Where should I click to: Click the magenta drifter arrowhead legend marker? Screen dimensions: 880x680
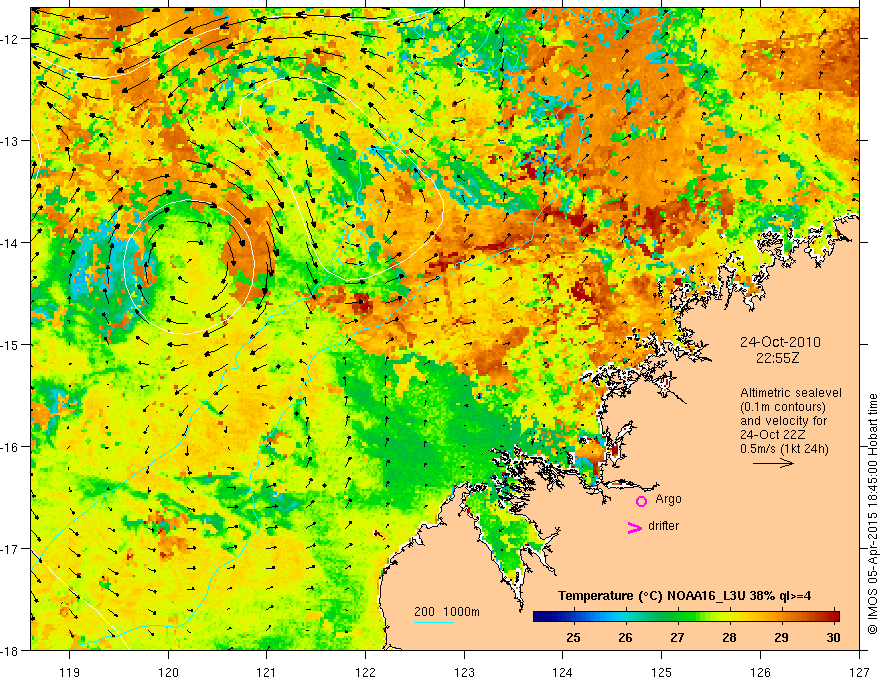635,527
